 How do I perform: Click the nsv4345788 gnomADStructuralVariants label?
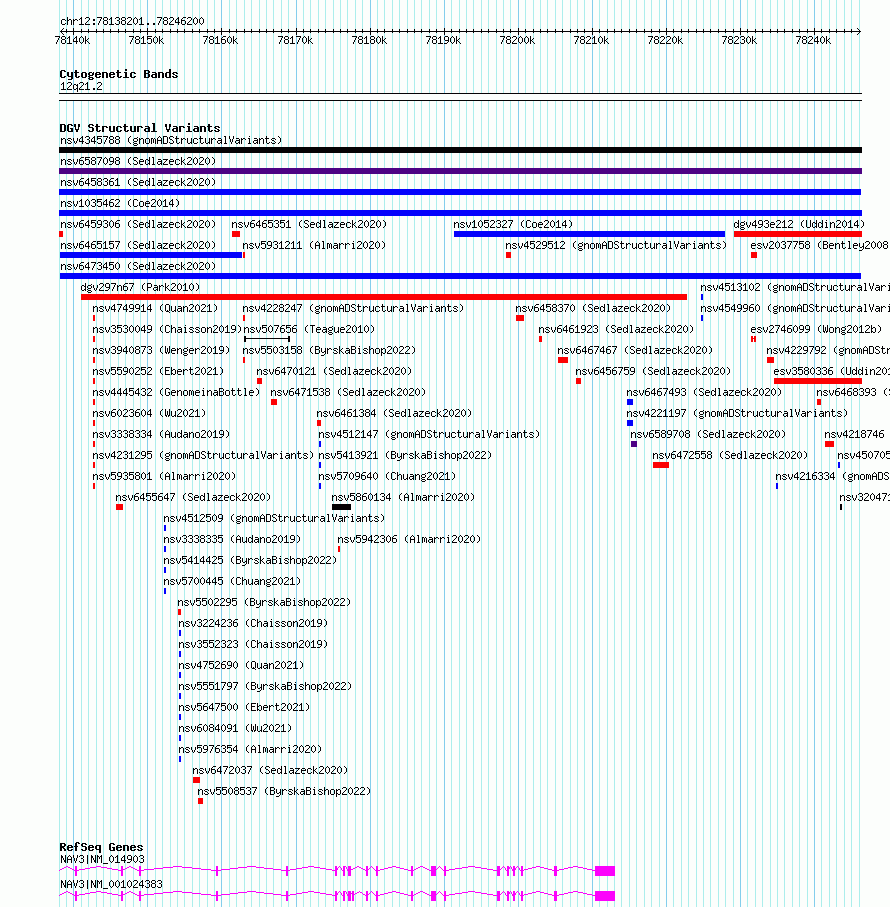coord(171,141)
